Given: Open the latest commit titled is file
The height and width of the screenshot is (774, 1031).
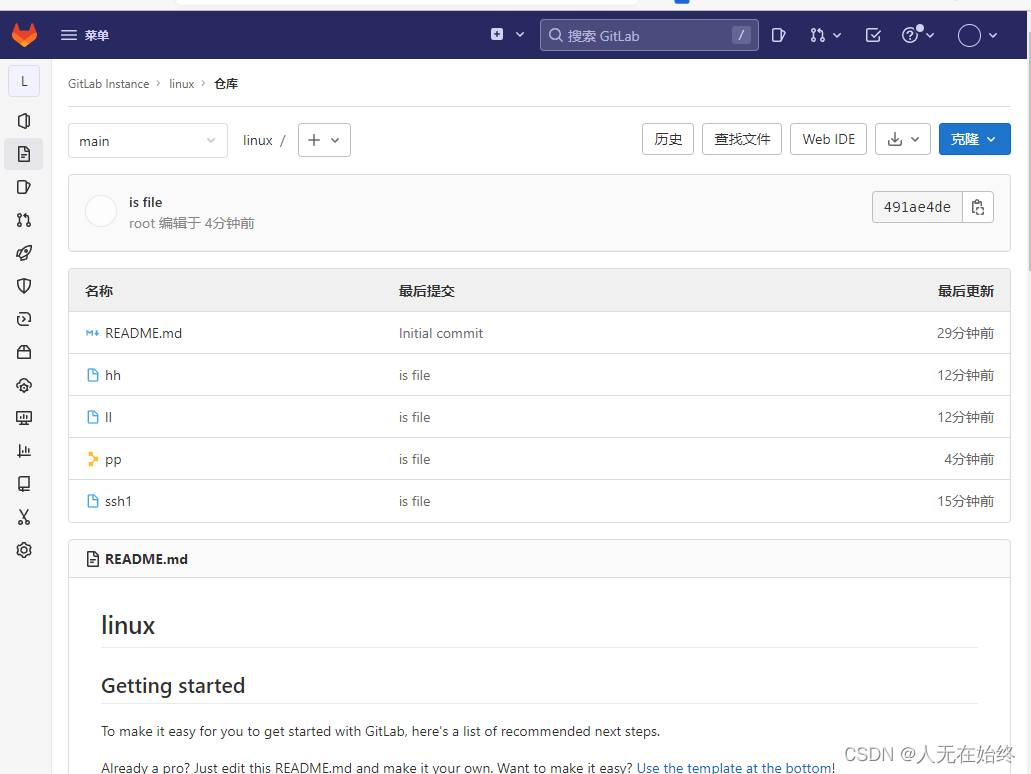Looking at the screenshot, I should 145,203.
